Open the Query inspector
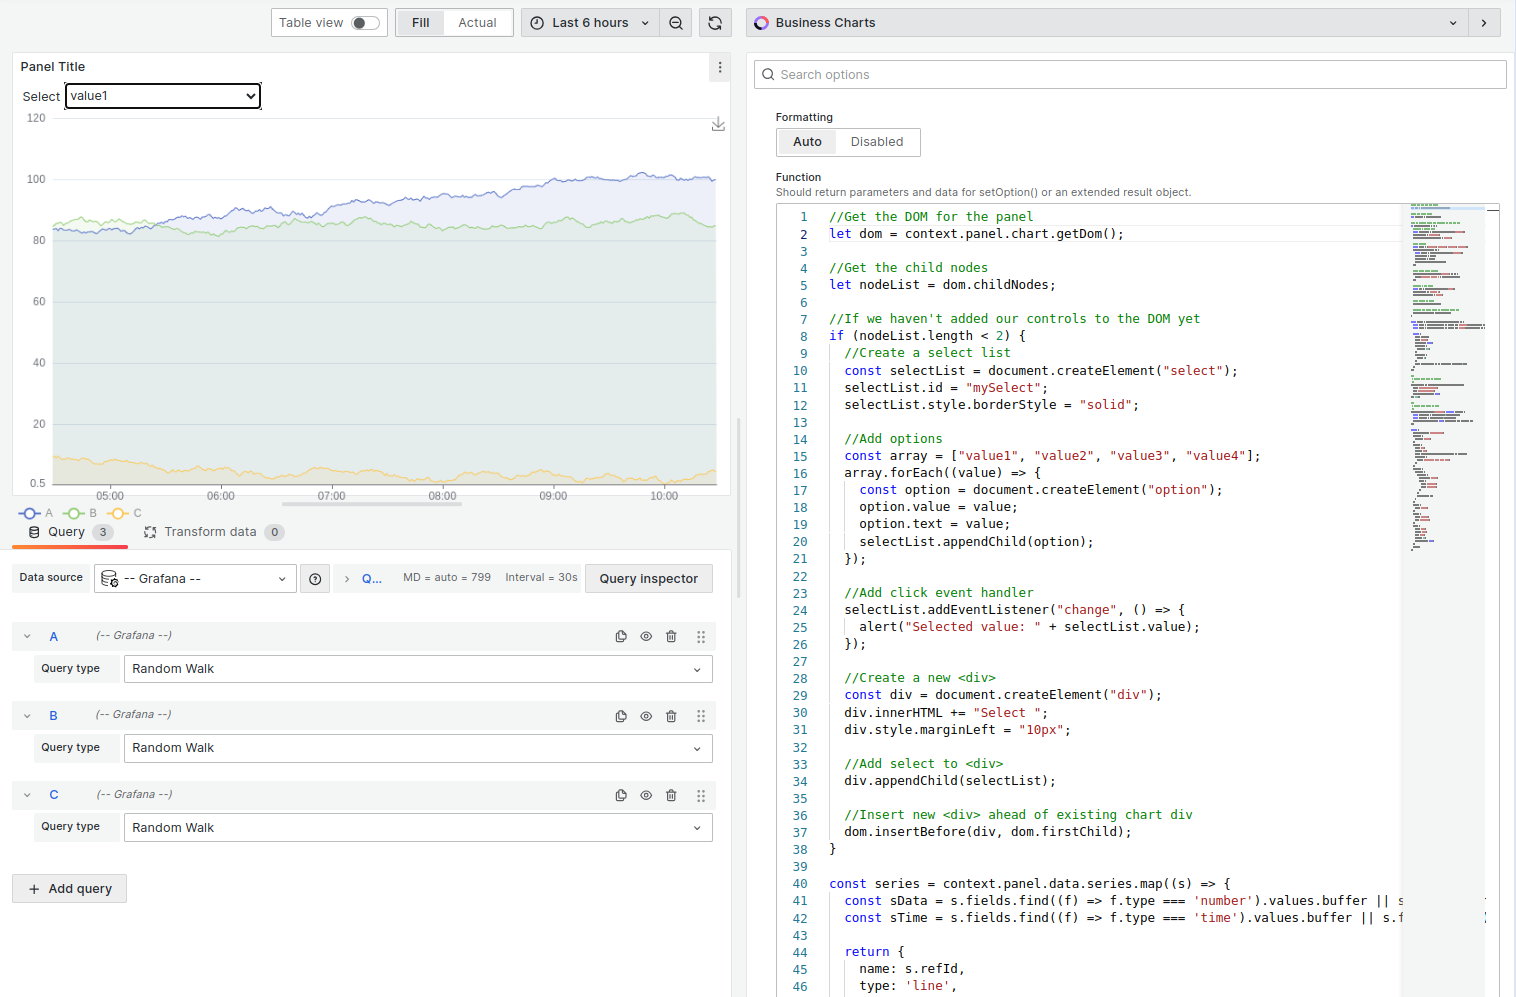The image size is (1516, 997). coord(648,578)
